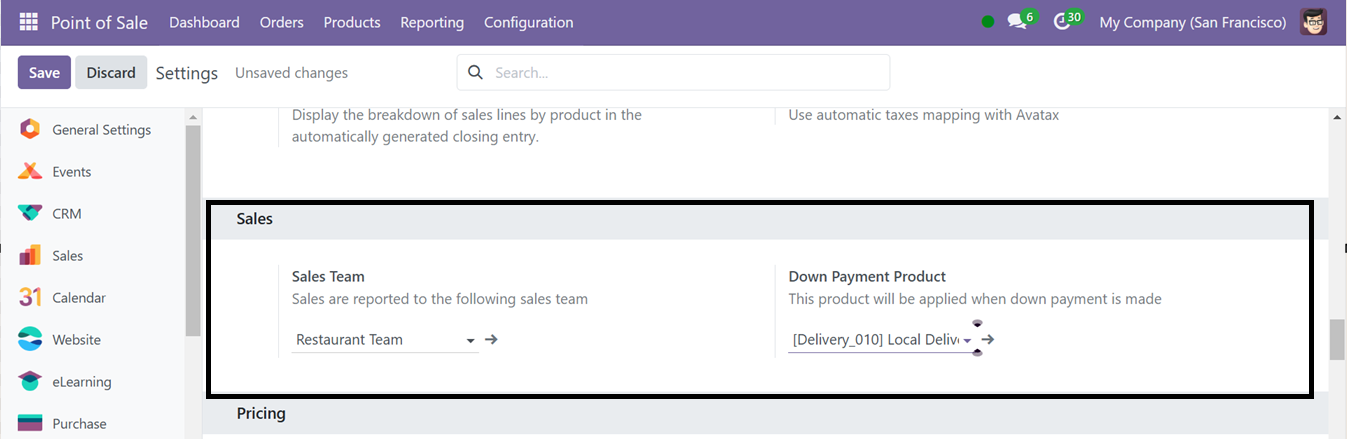Save the settings changes
1347x439 pixels.
[44, 72]
